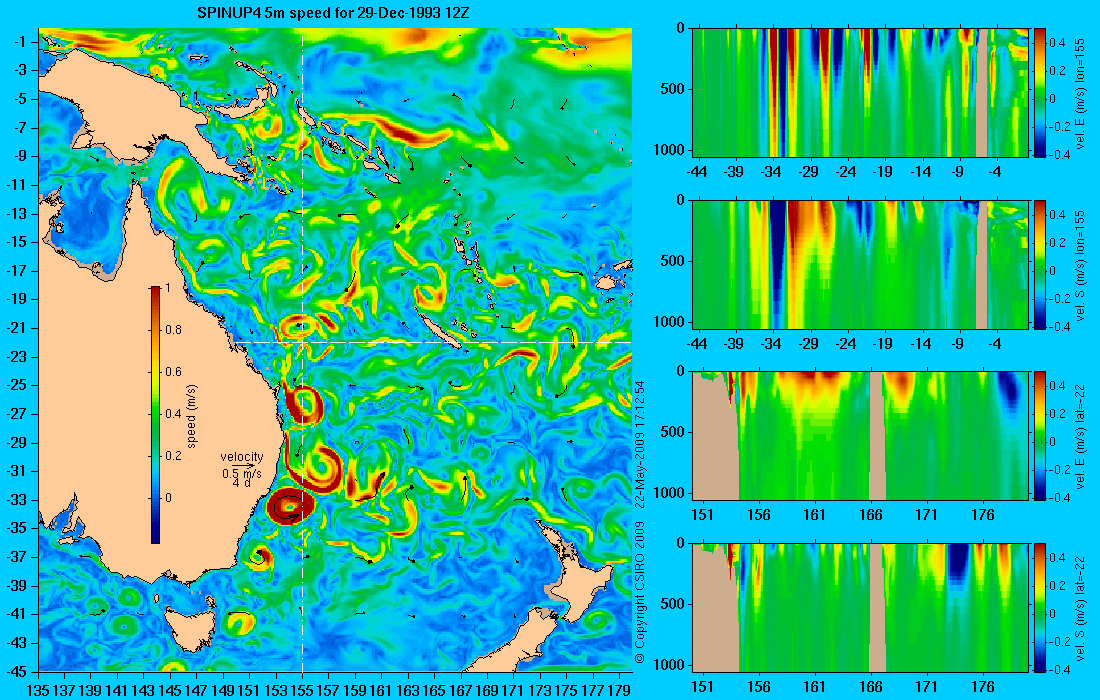Click the "speed (m/s)" legend label
This screenshot has height=700, width=1100.
click(192, 415)
